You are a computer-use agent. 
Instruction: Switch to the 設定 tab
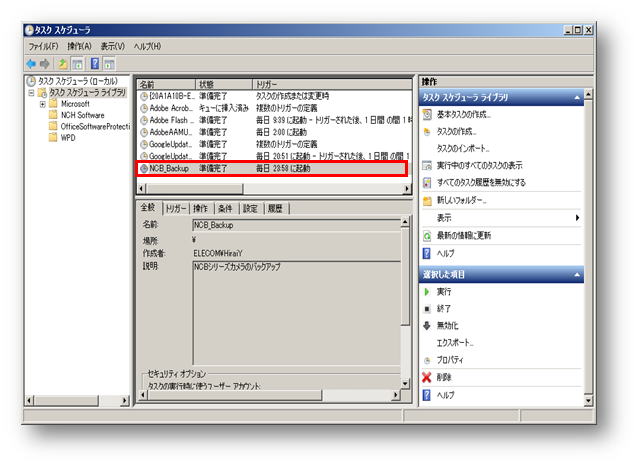pyautogui.click(x=250, y=209)
